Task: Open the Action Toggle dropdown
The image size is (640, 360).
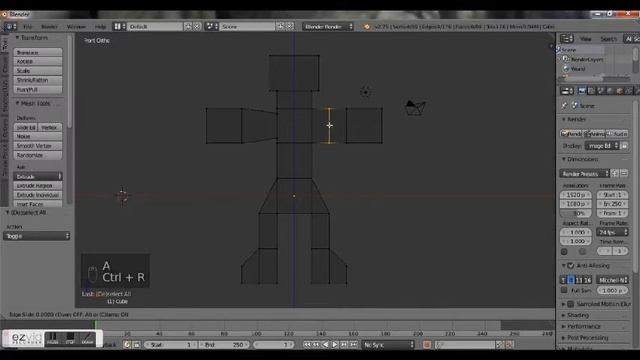Action: coord(36,236)
